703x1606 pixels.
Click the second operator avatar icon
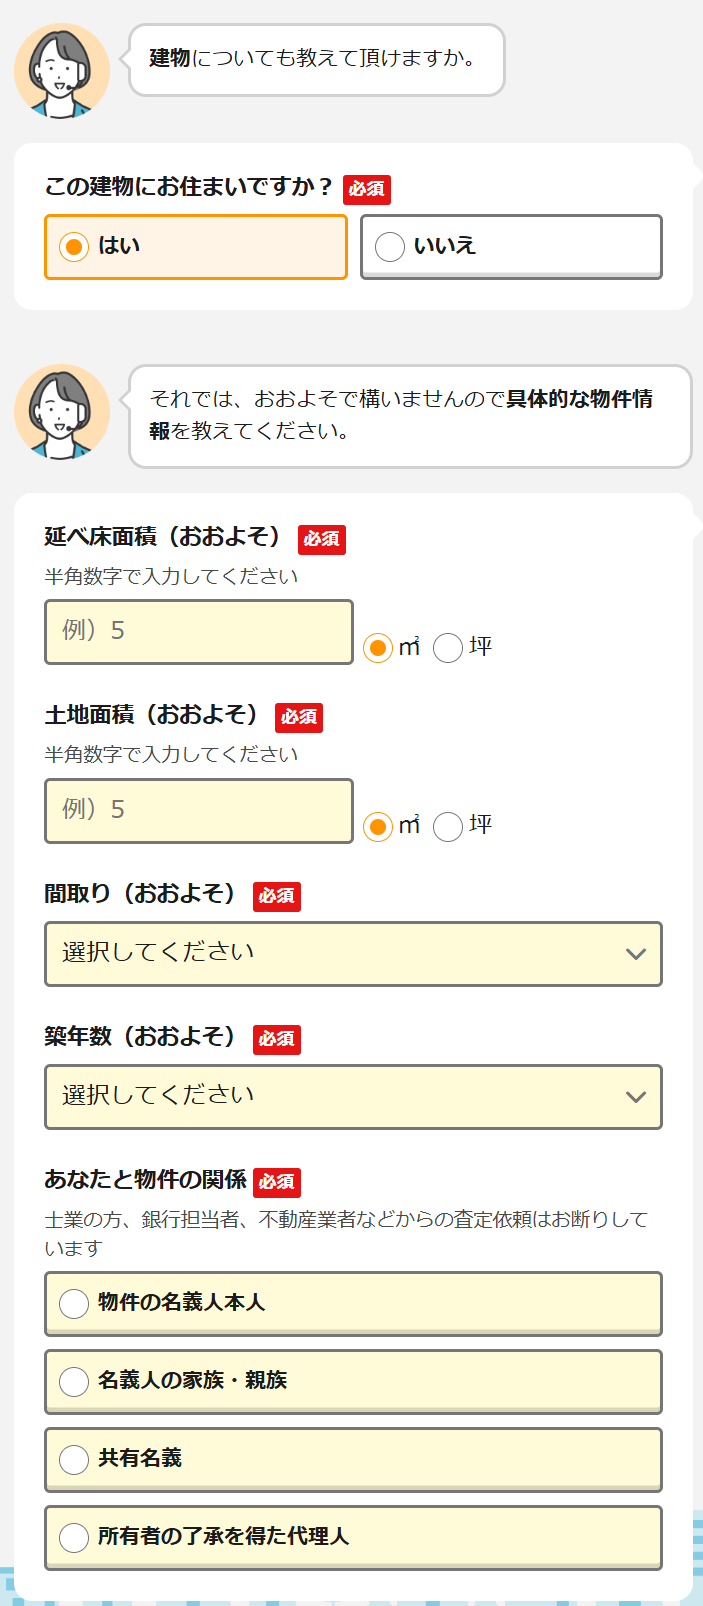[x=62, y=411]
